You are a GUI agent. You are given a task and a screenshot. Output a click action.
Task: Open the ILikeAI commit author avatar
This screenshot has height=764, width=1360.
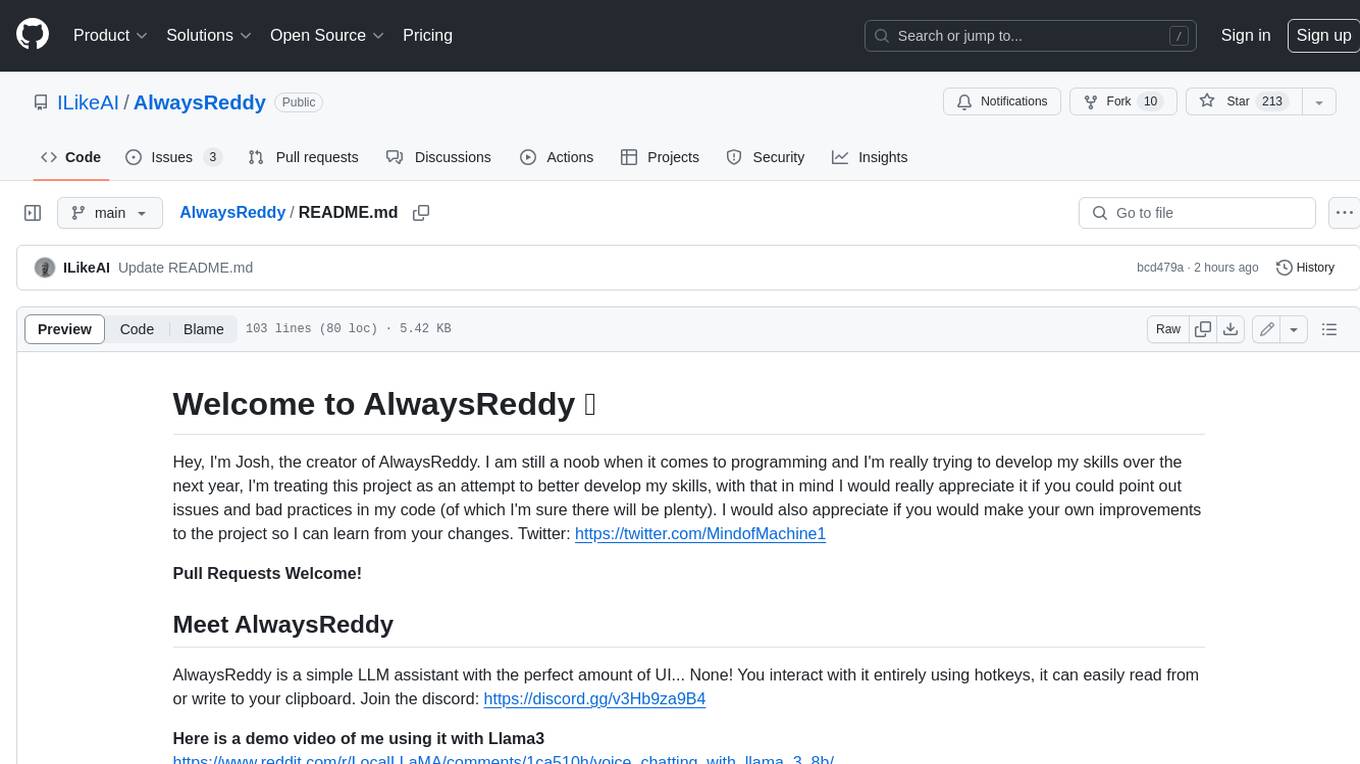tap(44, 268)
